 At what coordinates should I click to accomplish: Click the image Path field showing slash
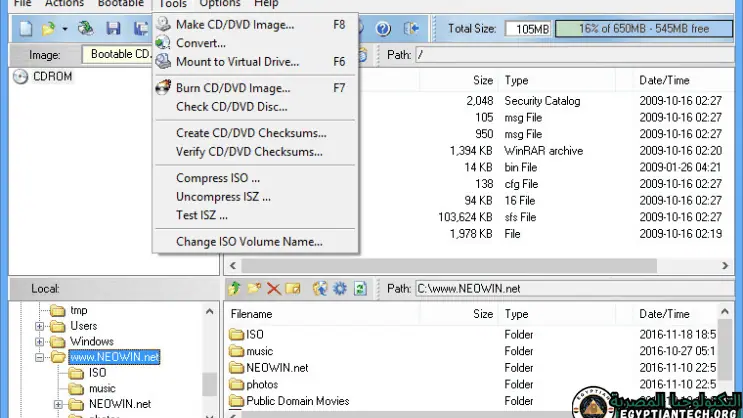[575, 55]
